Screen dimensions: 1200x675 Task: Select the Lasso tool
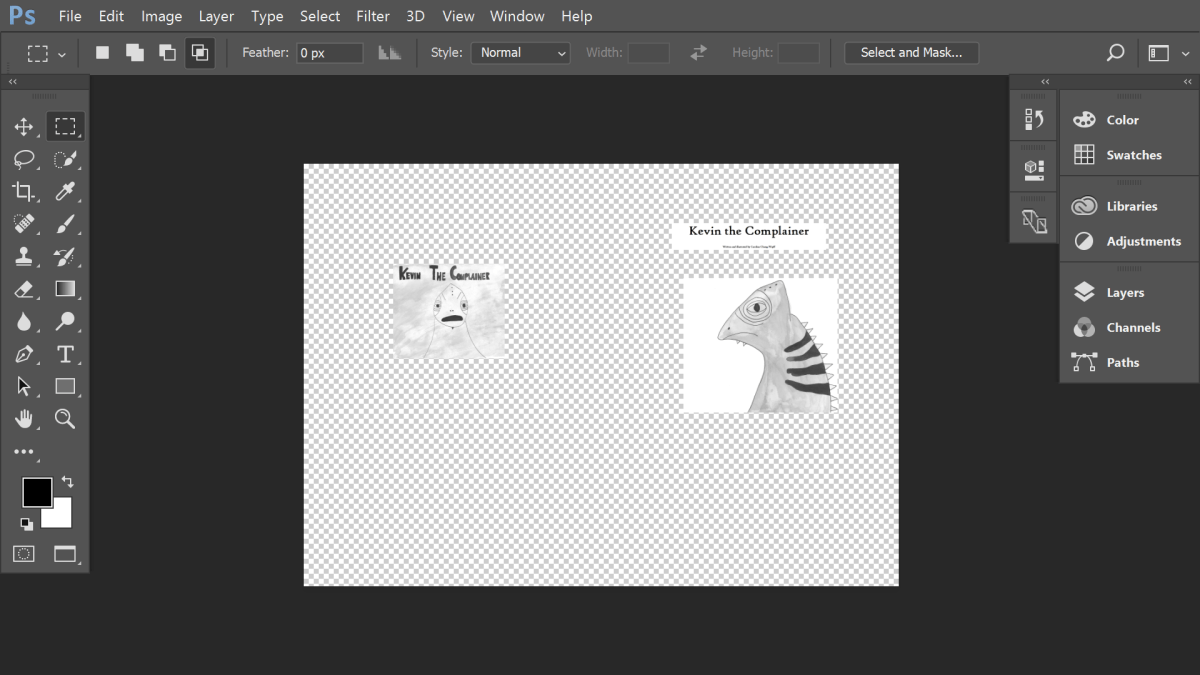[x=25, y=159]
